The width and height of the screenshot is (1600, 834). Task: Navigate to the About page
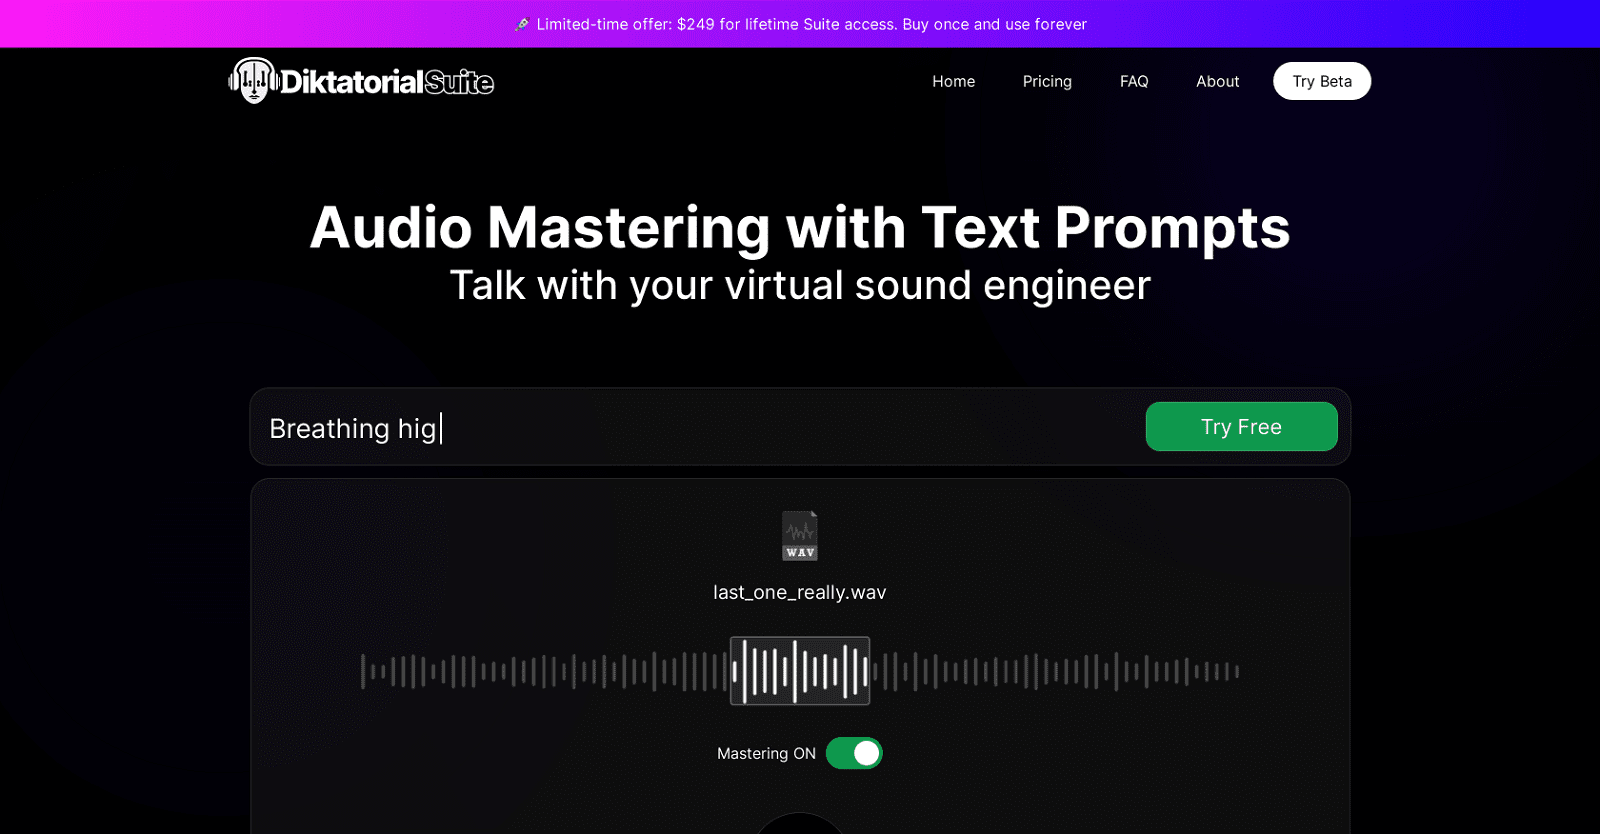point(1217,81)
